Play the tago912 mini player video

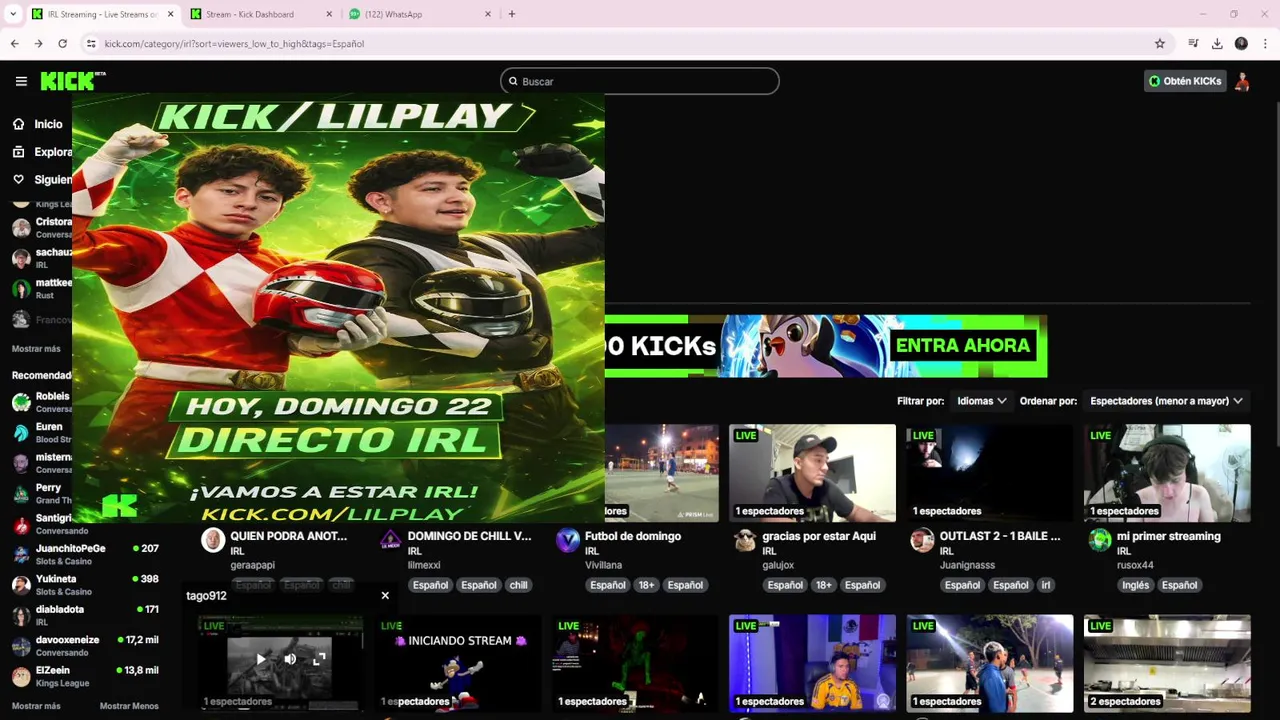261,659
